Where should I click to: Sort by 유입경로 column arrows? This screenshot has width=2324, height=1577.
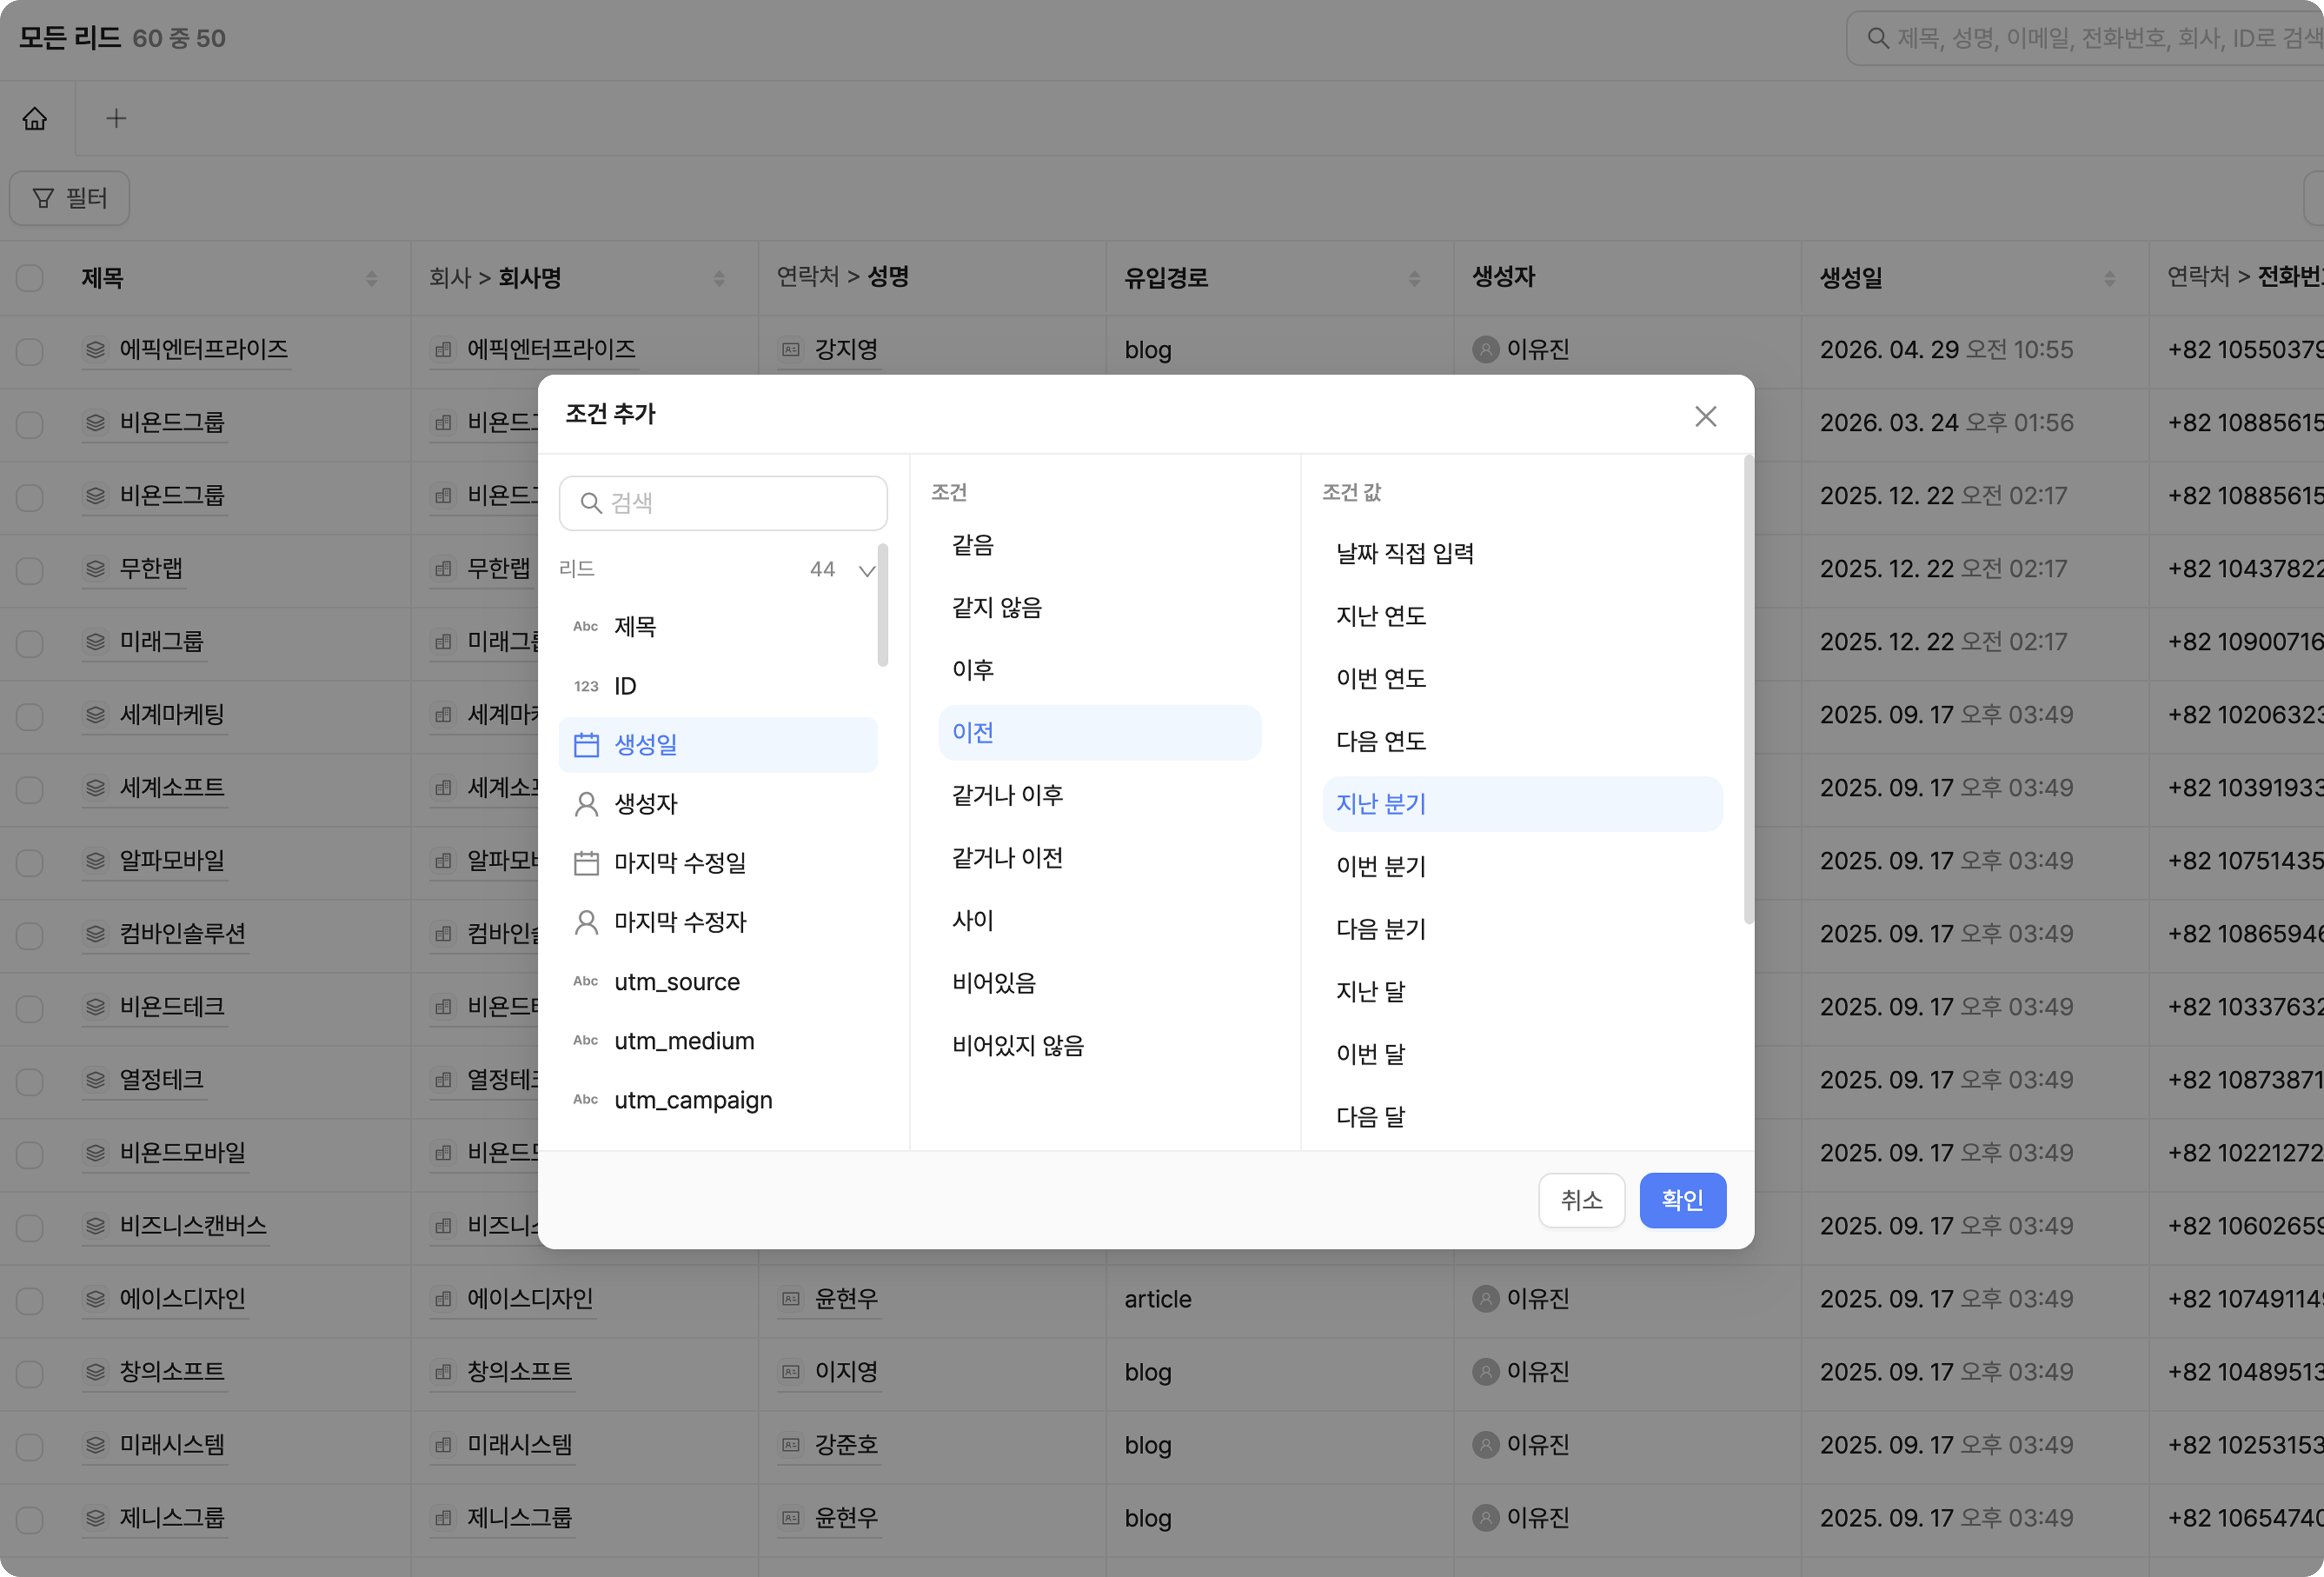(x=1414, y=279)
